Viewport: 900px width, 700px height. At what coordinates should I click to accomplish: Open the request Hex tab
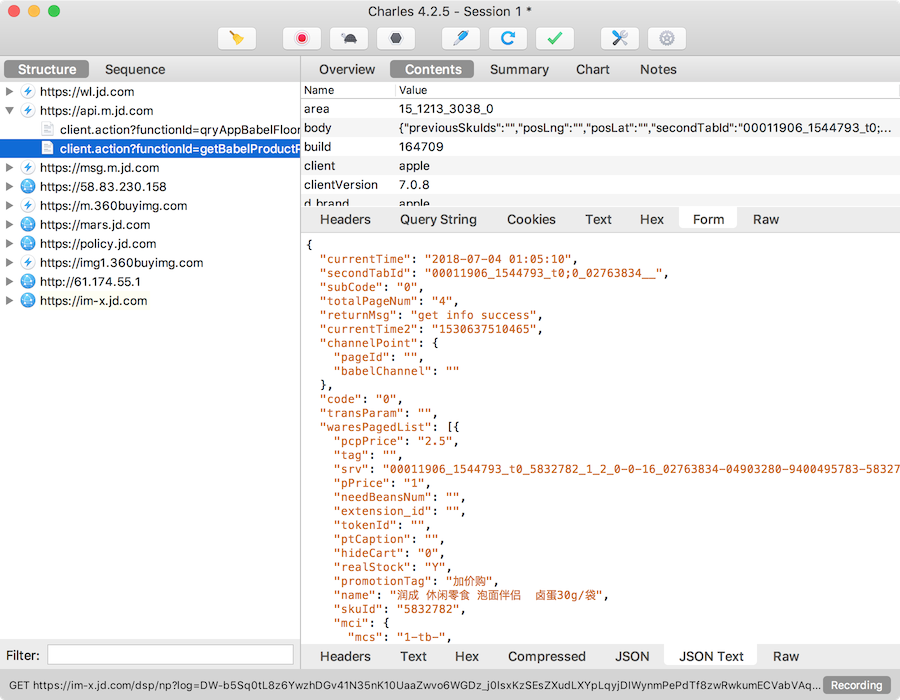pyautogui.click(x=651, y=219)
